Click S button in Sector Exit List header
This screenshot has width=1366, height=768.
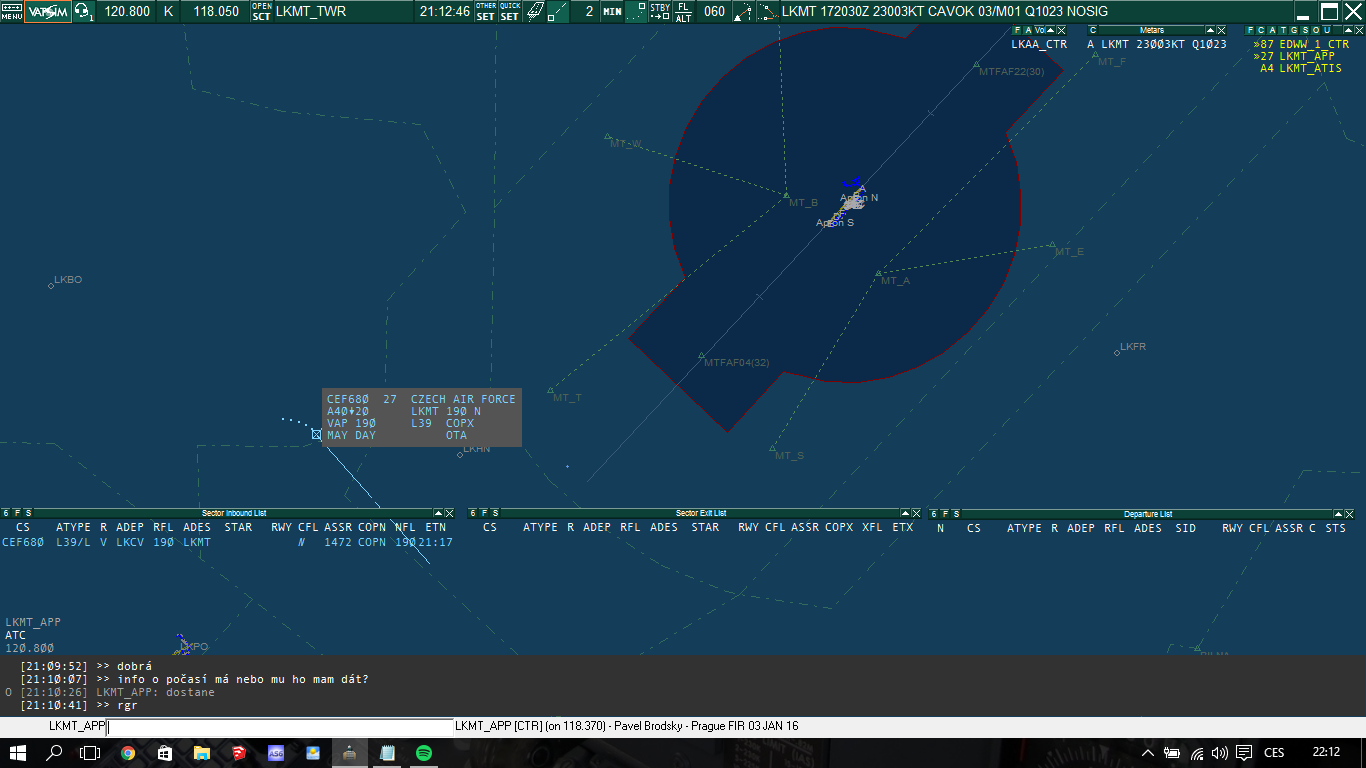coord(495,513)
